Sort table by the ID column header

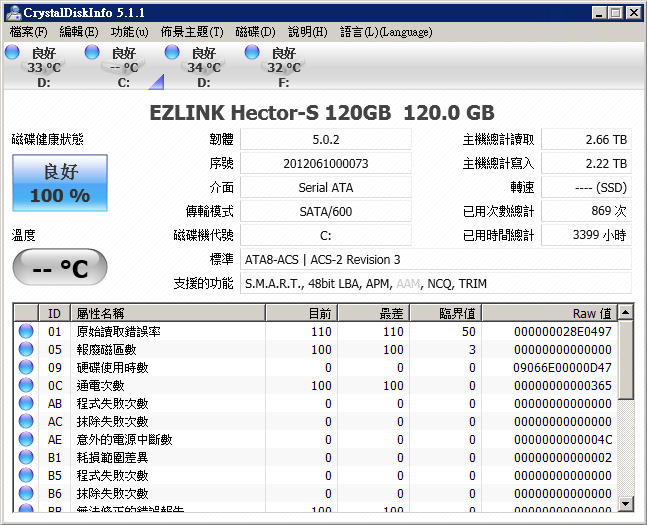54,313
